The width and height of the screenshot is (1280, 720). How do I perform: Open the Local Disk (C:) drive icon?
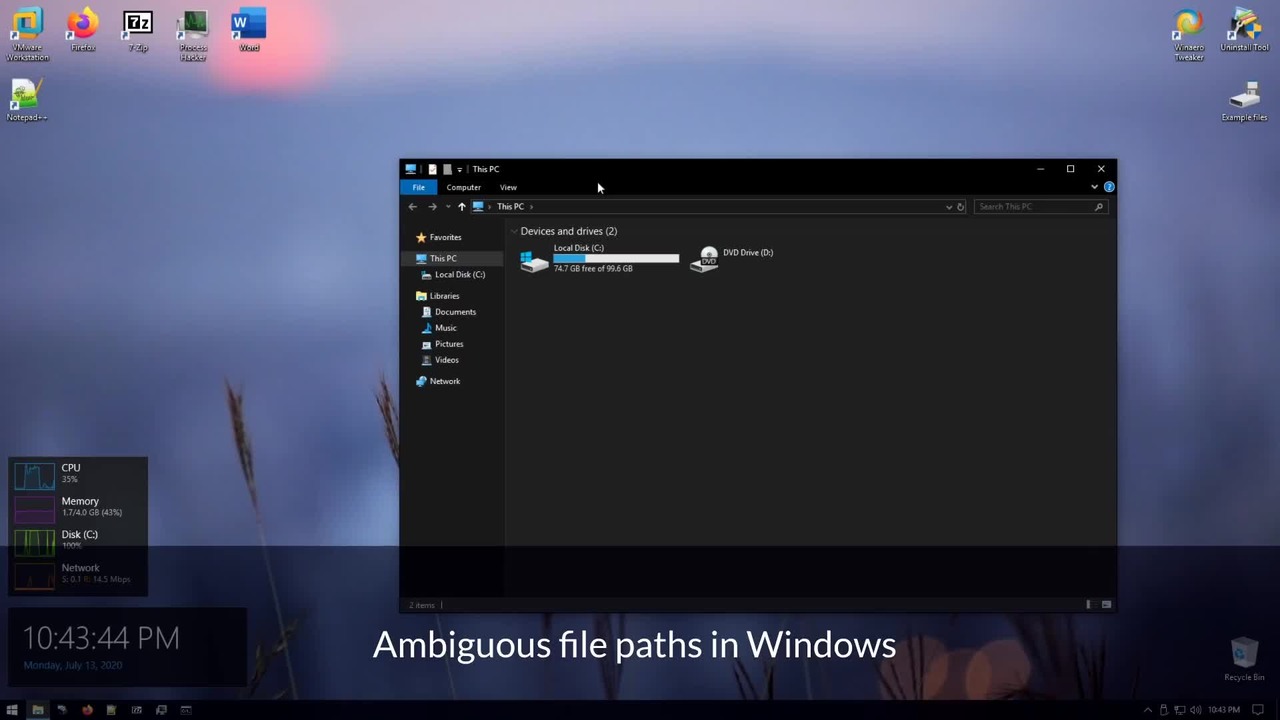535,261
